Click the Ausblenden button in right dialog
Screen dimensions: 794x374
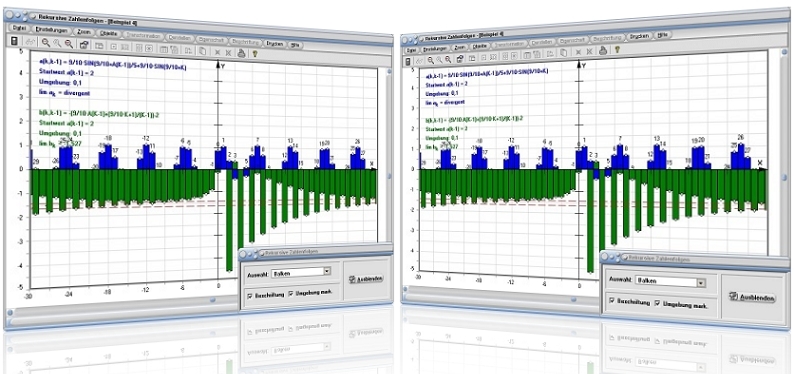[752, 297]
